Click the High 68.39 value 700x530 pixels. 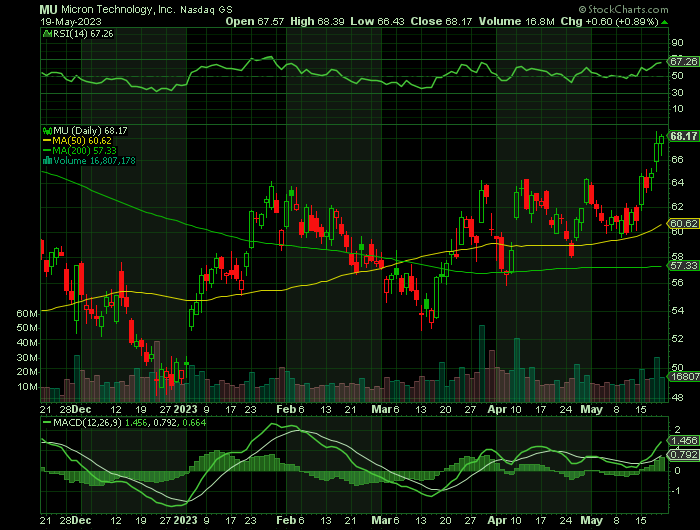coord(317,21)
